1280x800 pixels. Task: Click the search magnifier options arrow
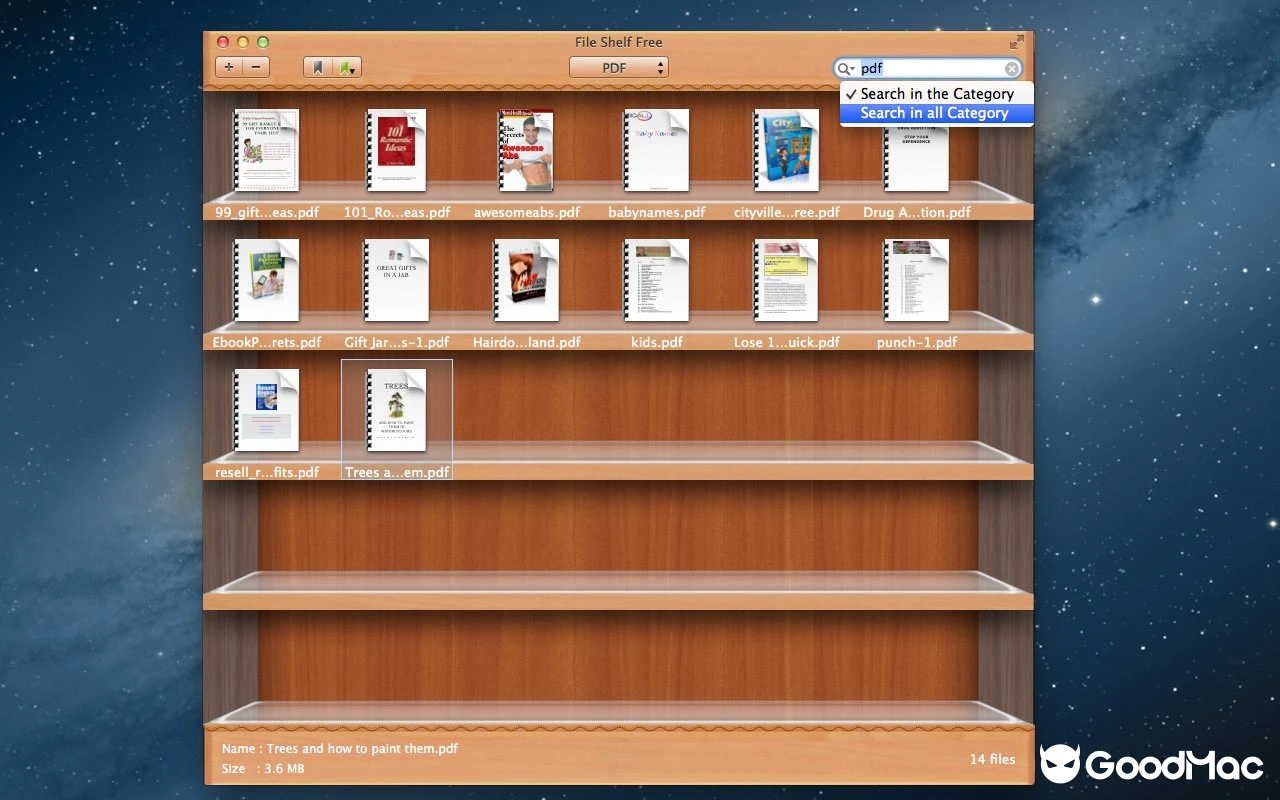tap(846, 68)
